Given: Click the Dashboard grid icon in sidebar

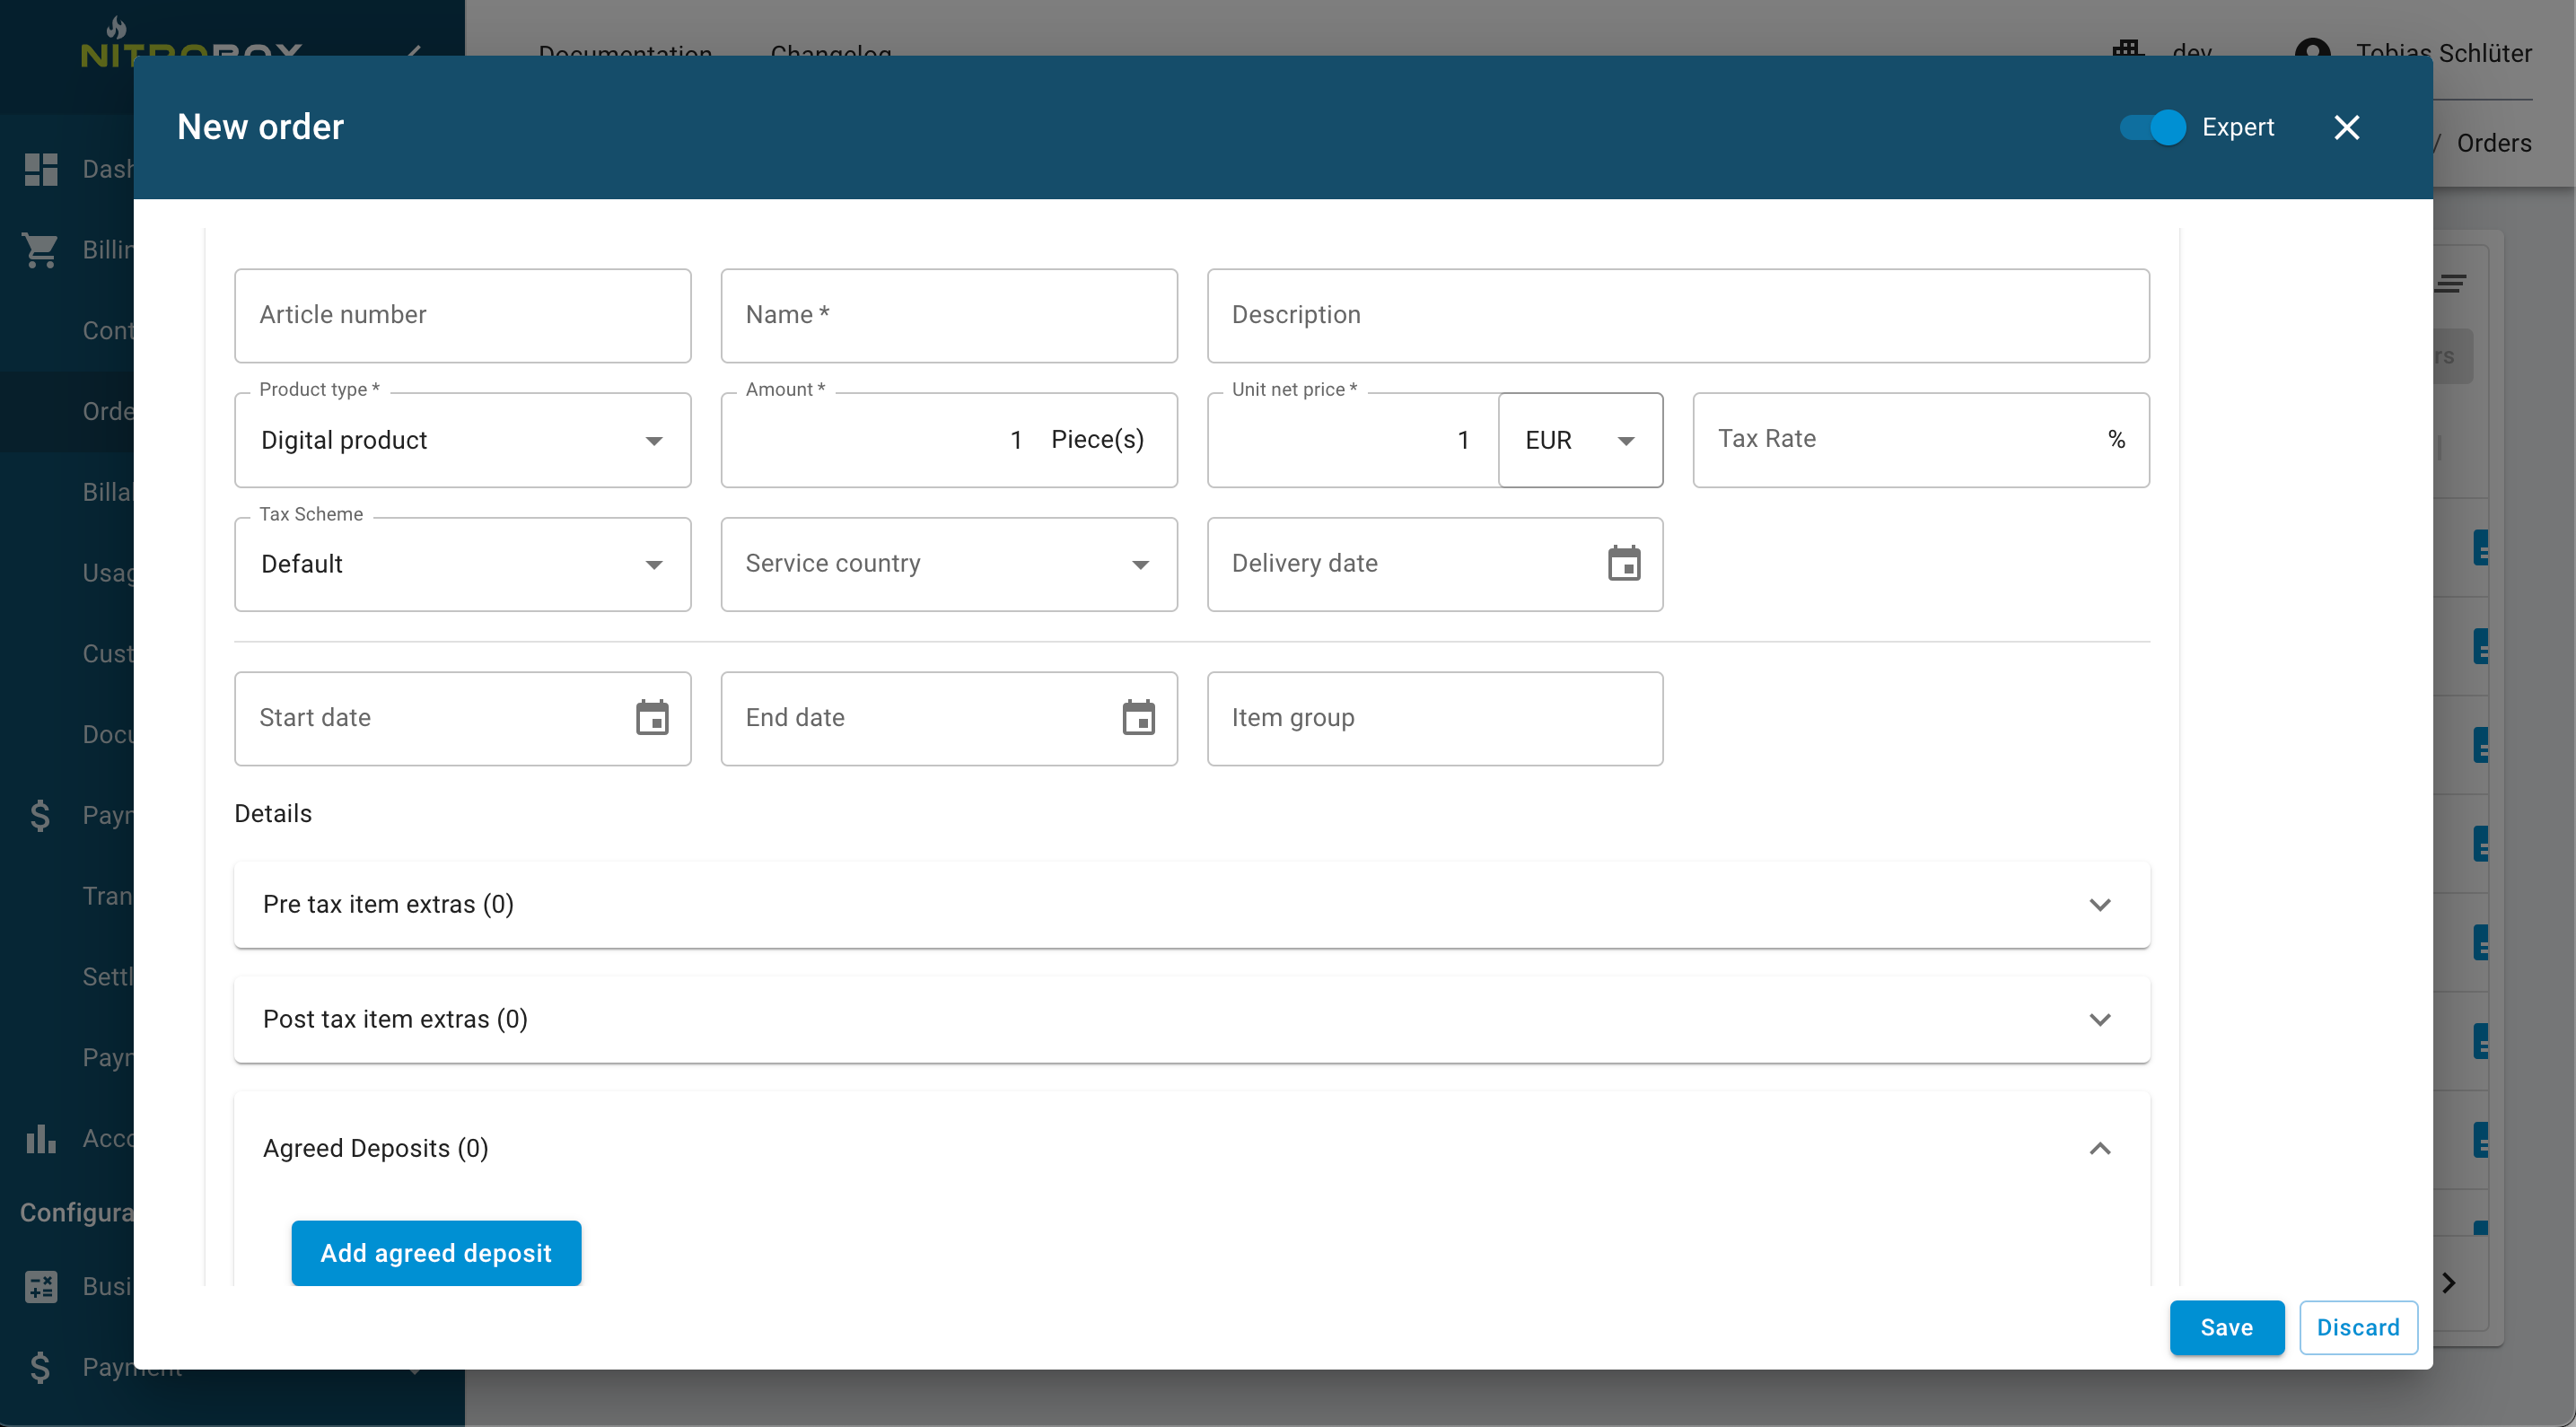Looking at the screenshot, I should tap(41, 169).
